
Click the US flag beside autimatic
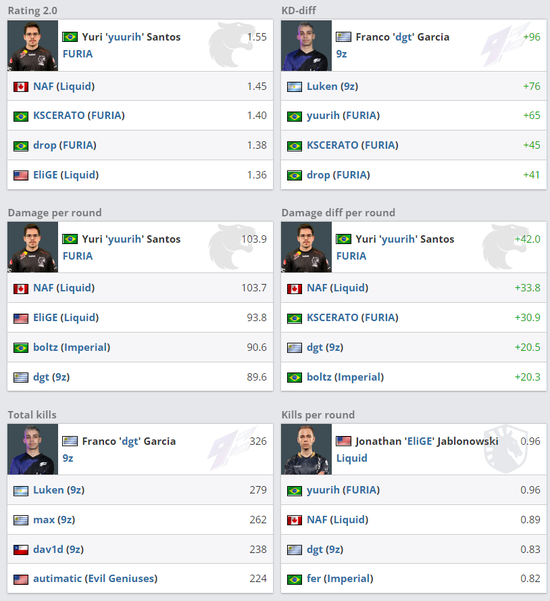[x=21, y=579]
